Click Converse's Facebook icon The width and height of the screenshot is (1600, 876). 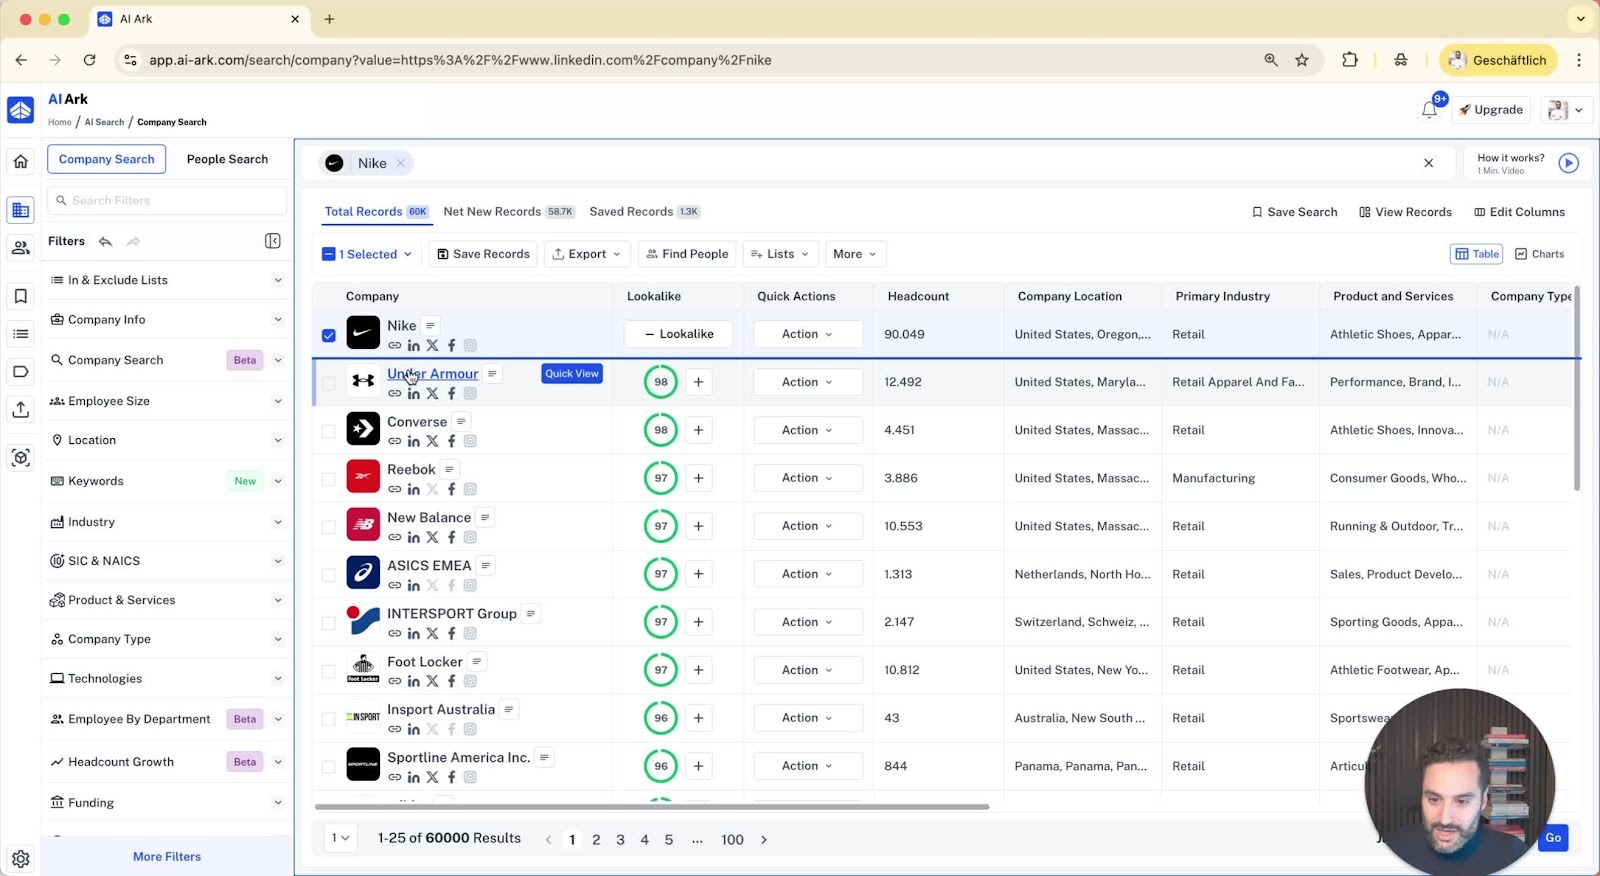pyautogui.click(x=451, y=442)
